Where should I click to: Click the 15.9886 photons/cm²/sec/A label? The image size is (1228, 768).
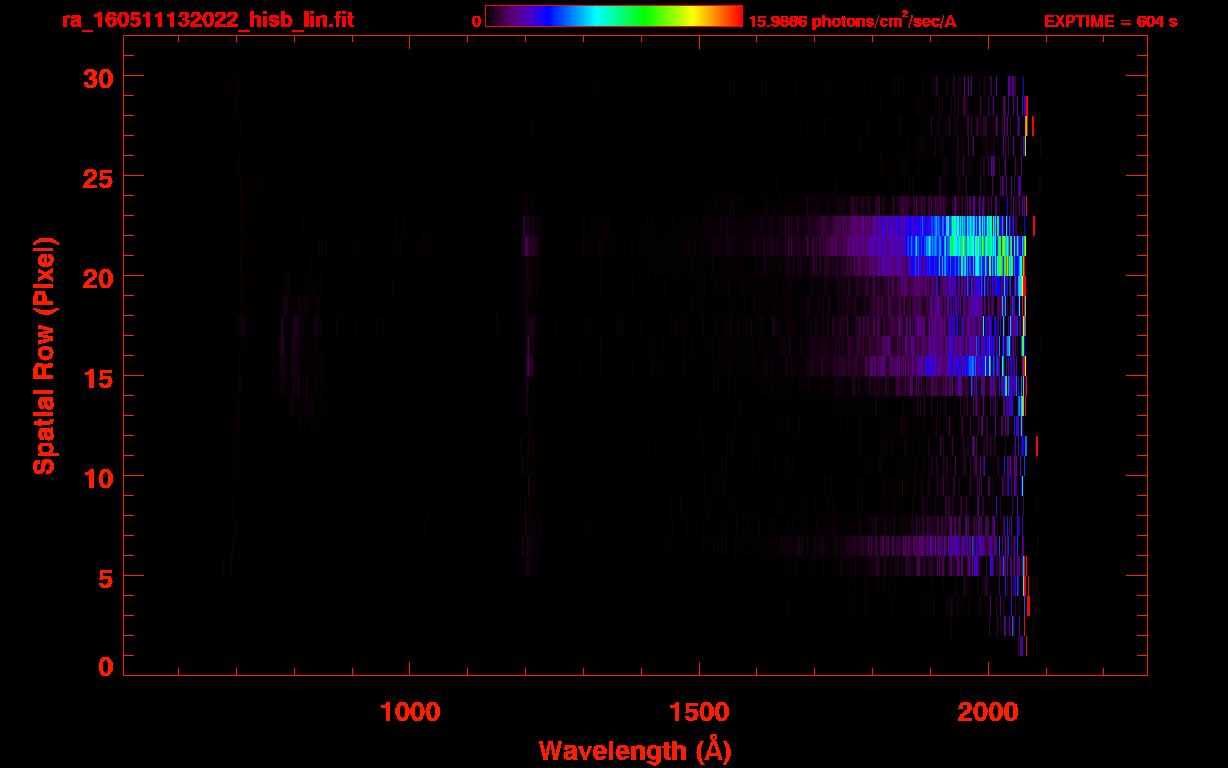852,21
